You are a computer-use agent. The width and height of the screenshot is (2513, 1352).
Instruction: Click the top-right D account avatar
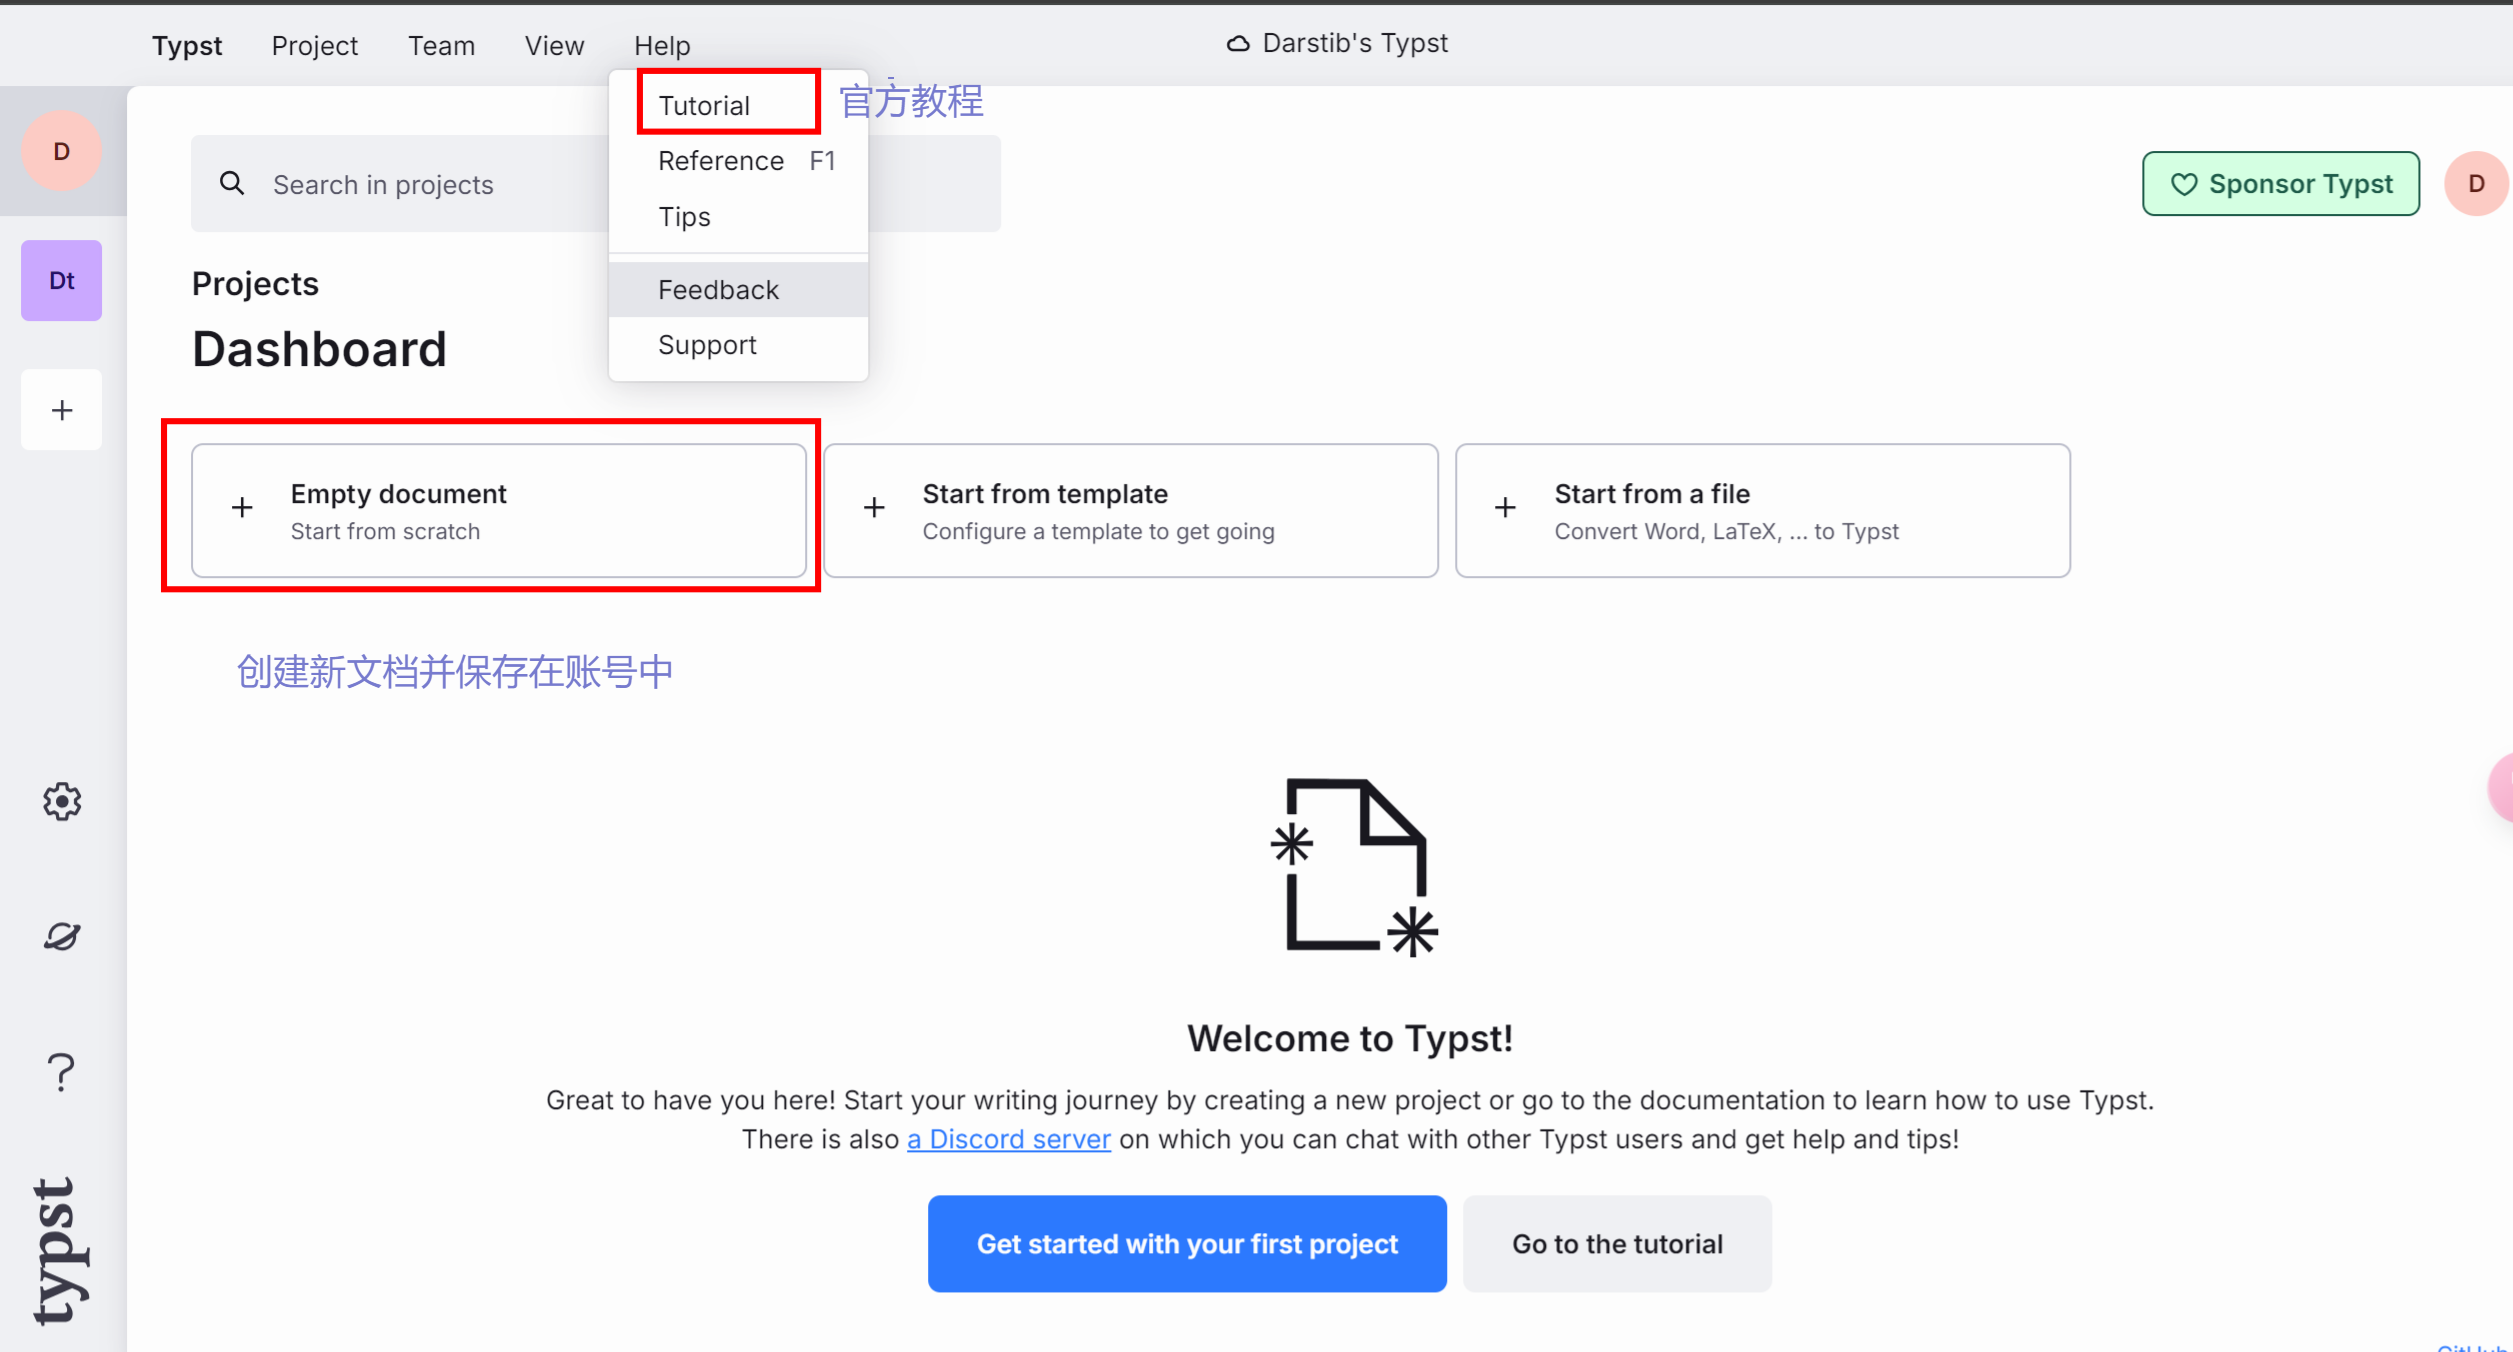pyautogui.click(x=2475, y=184)
